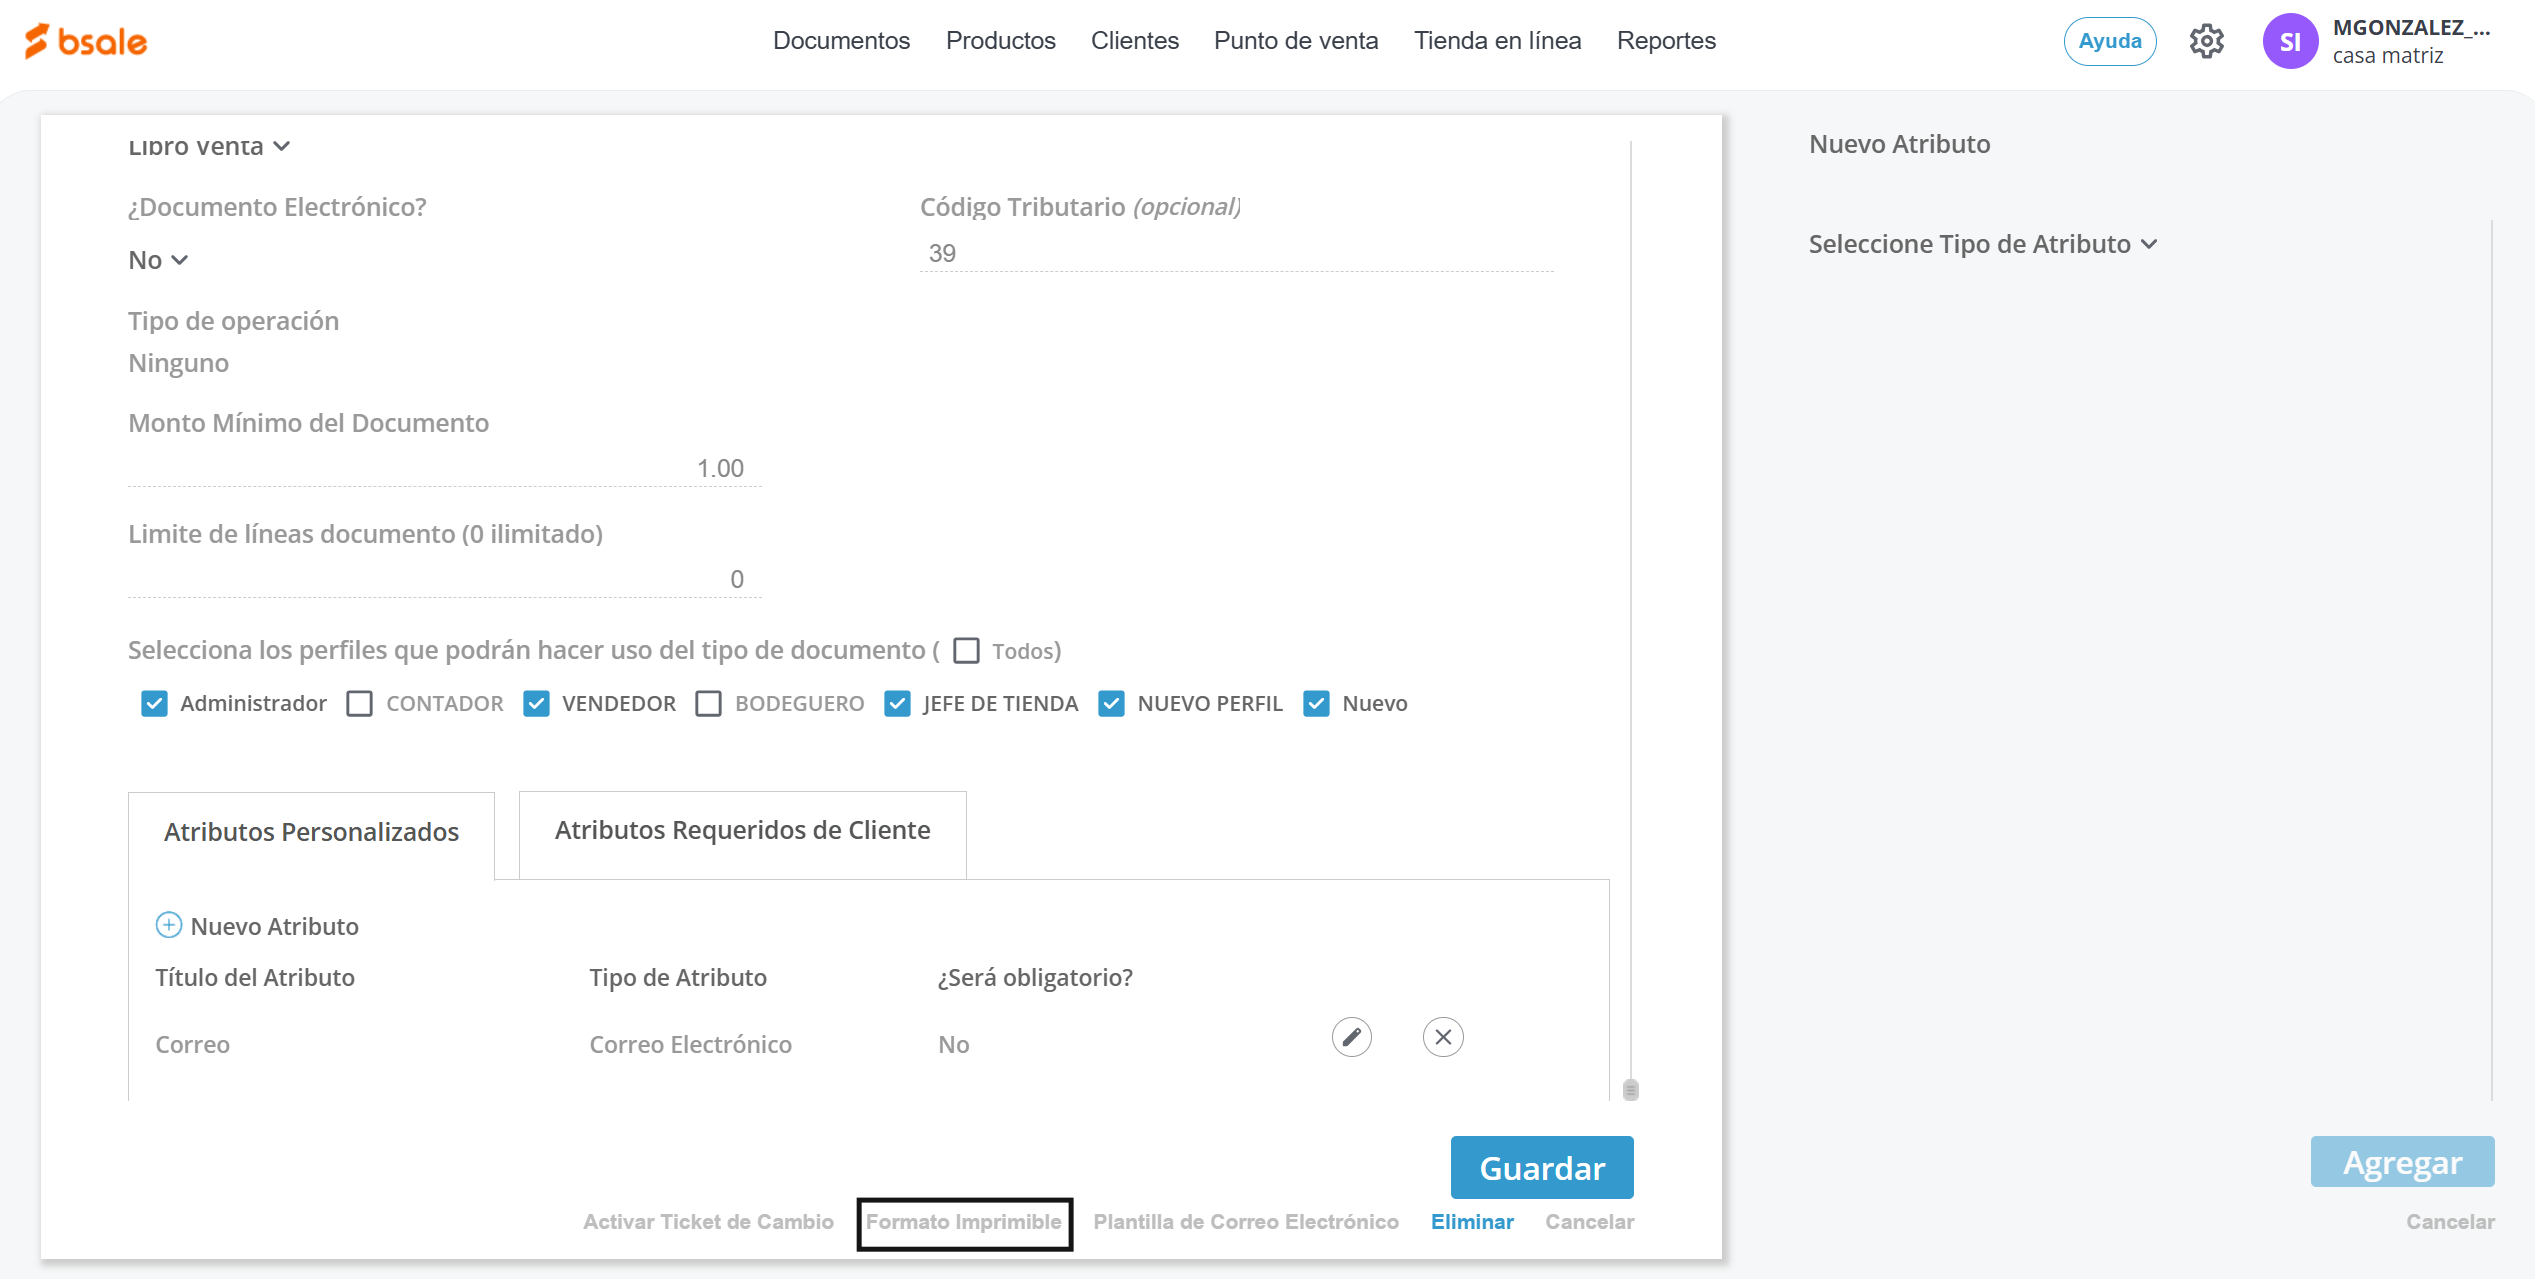Viewport: 2535px width, 1279px height.
Task: Expand the Seleccione Tipo de Atributo dropdown
Action: (x=1982, y=244)
